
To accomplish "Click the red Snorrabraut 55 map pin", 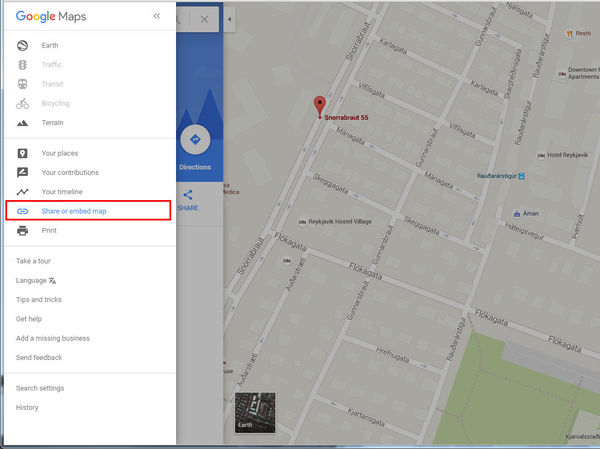I will (x=320, y=107).
